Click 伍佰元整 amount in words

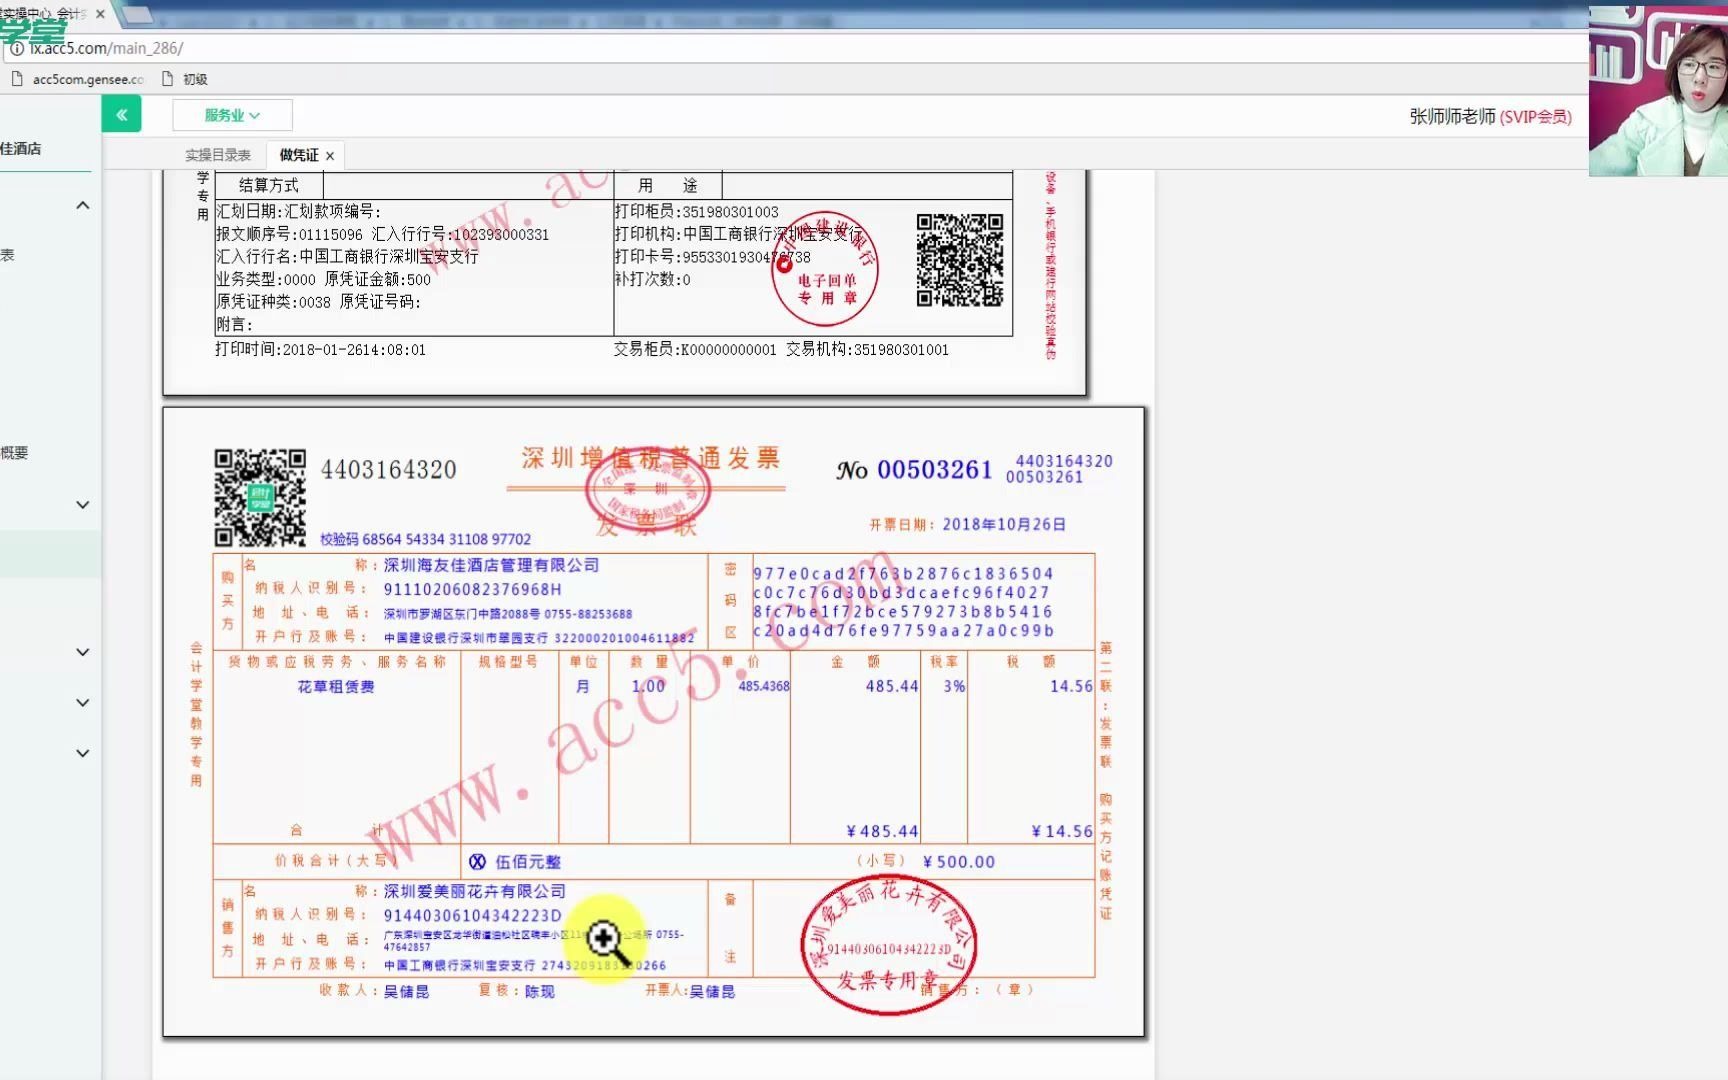[528, 862]
